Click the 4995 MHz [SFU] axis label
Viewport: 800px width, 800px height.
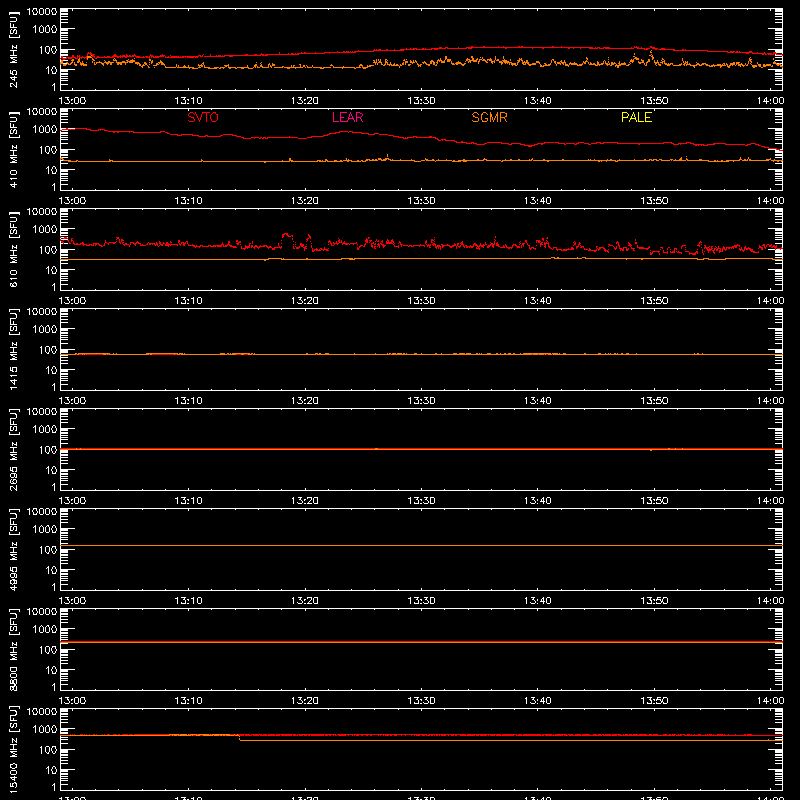coord(13,549)
